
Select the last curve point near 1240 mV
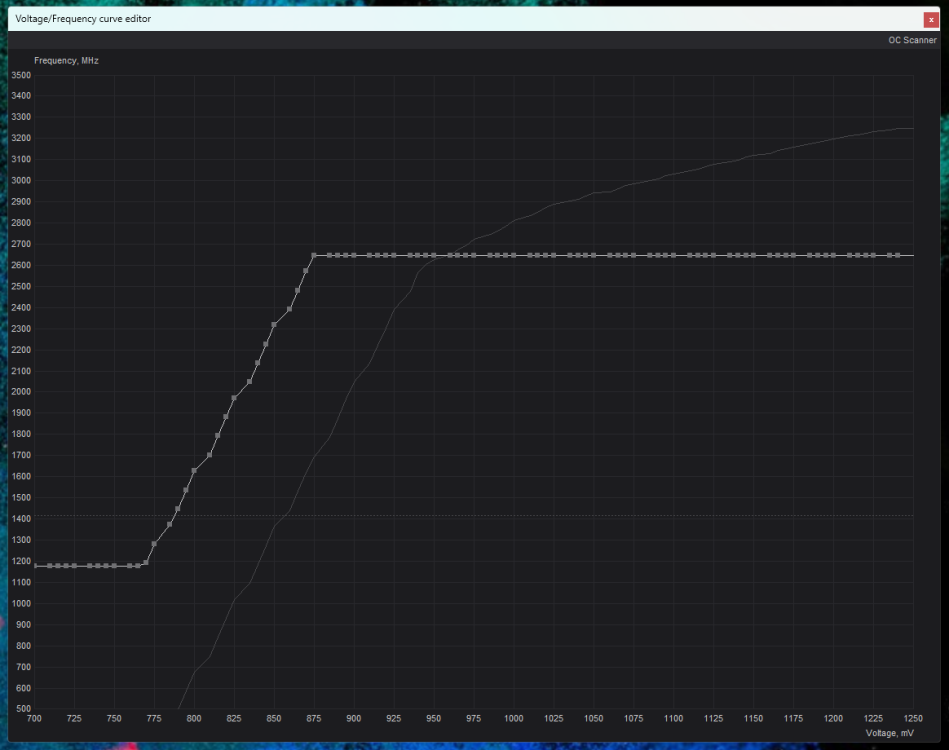pyautogui.click(x=897, y=255)
